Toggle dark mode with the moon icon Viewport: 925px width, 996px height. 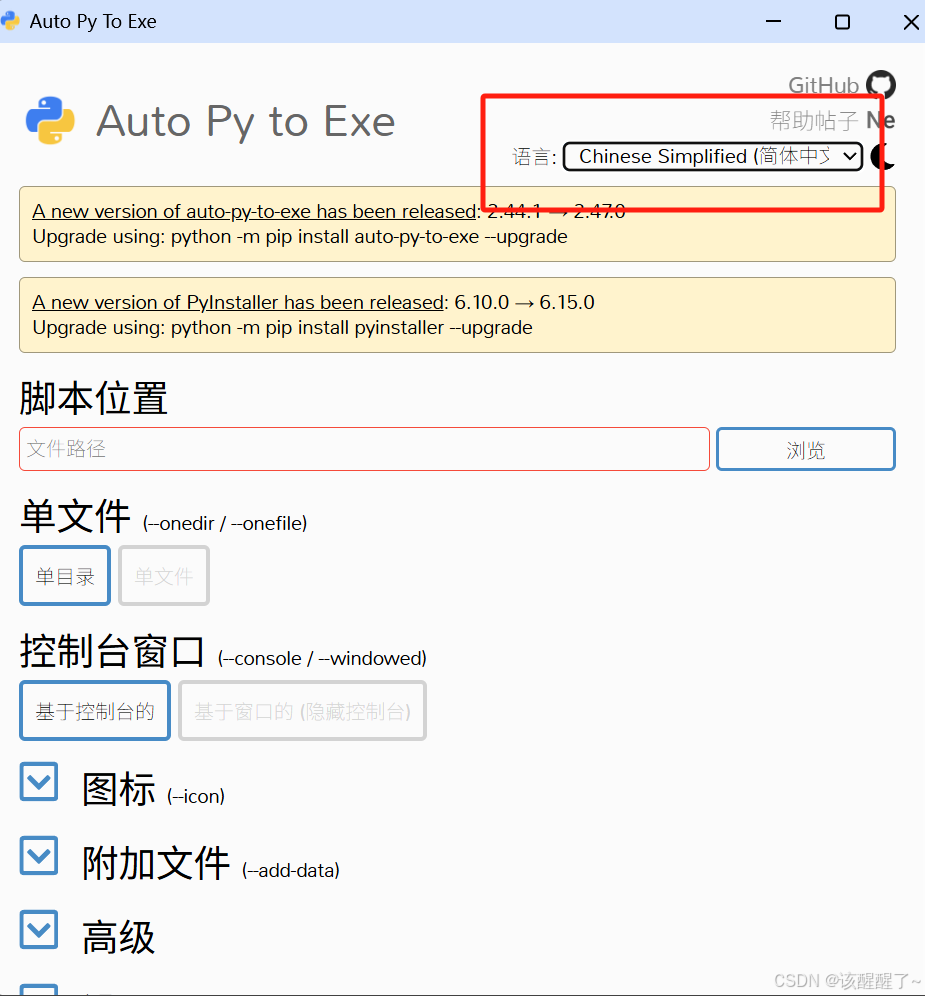pyautogui.click(x=884, y=156)
